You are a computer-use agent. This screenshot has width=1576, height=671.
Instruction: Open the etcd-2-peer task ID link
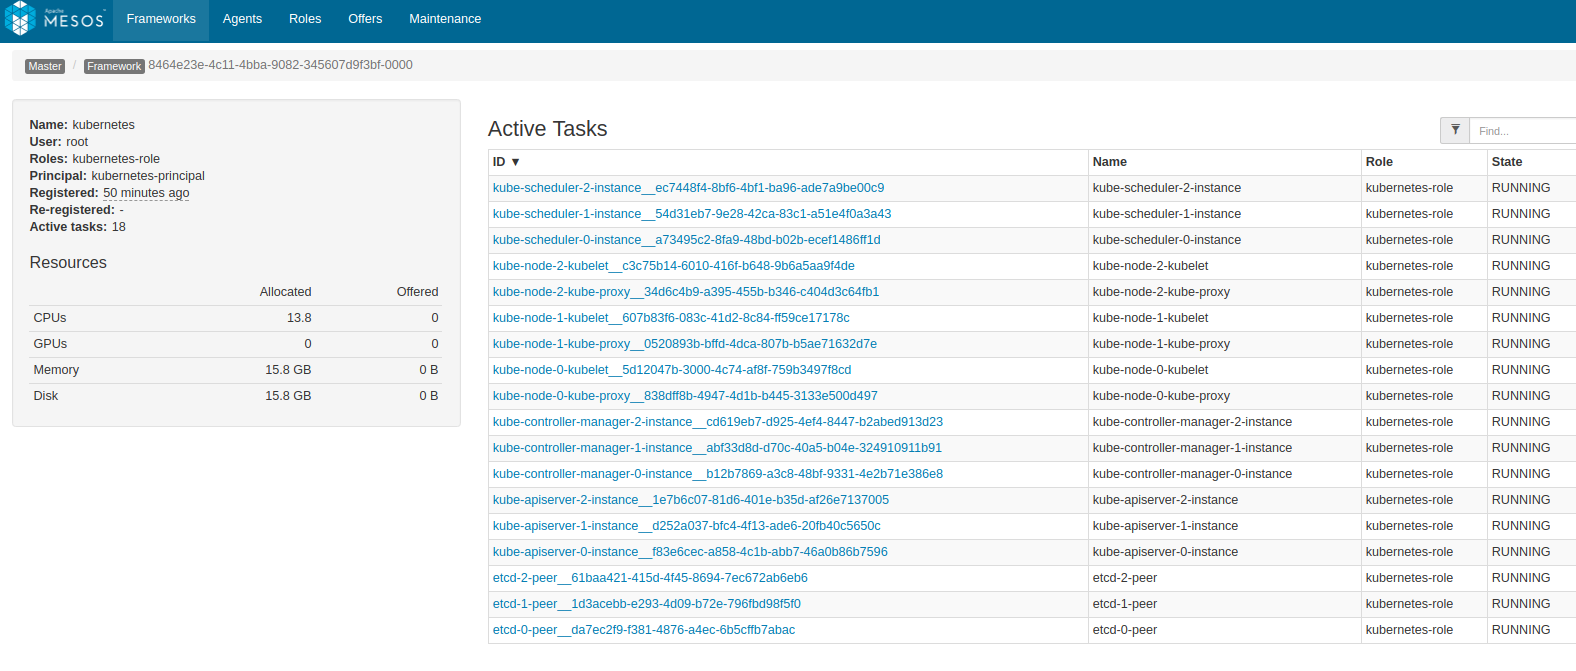[650, 578]
